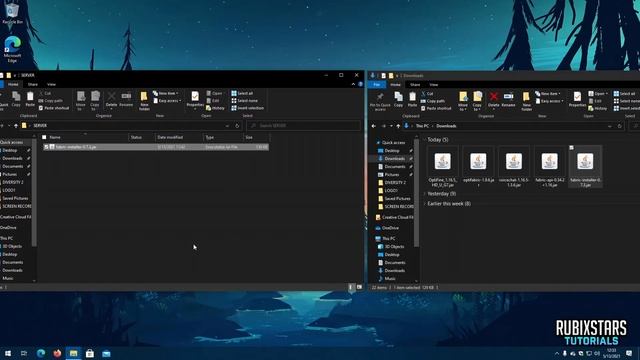The height and width of the screenshot is (360, 640).
Task: Expand New item dropdown in SERVER window
Action: pyautogui.click(x=166, y=93)
